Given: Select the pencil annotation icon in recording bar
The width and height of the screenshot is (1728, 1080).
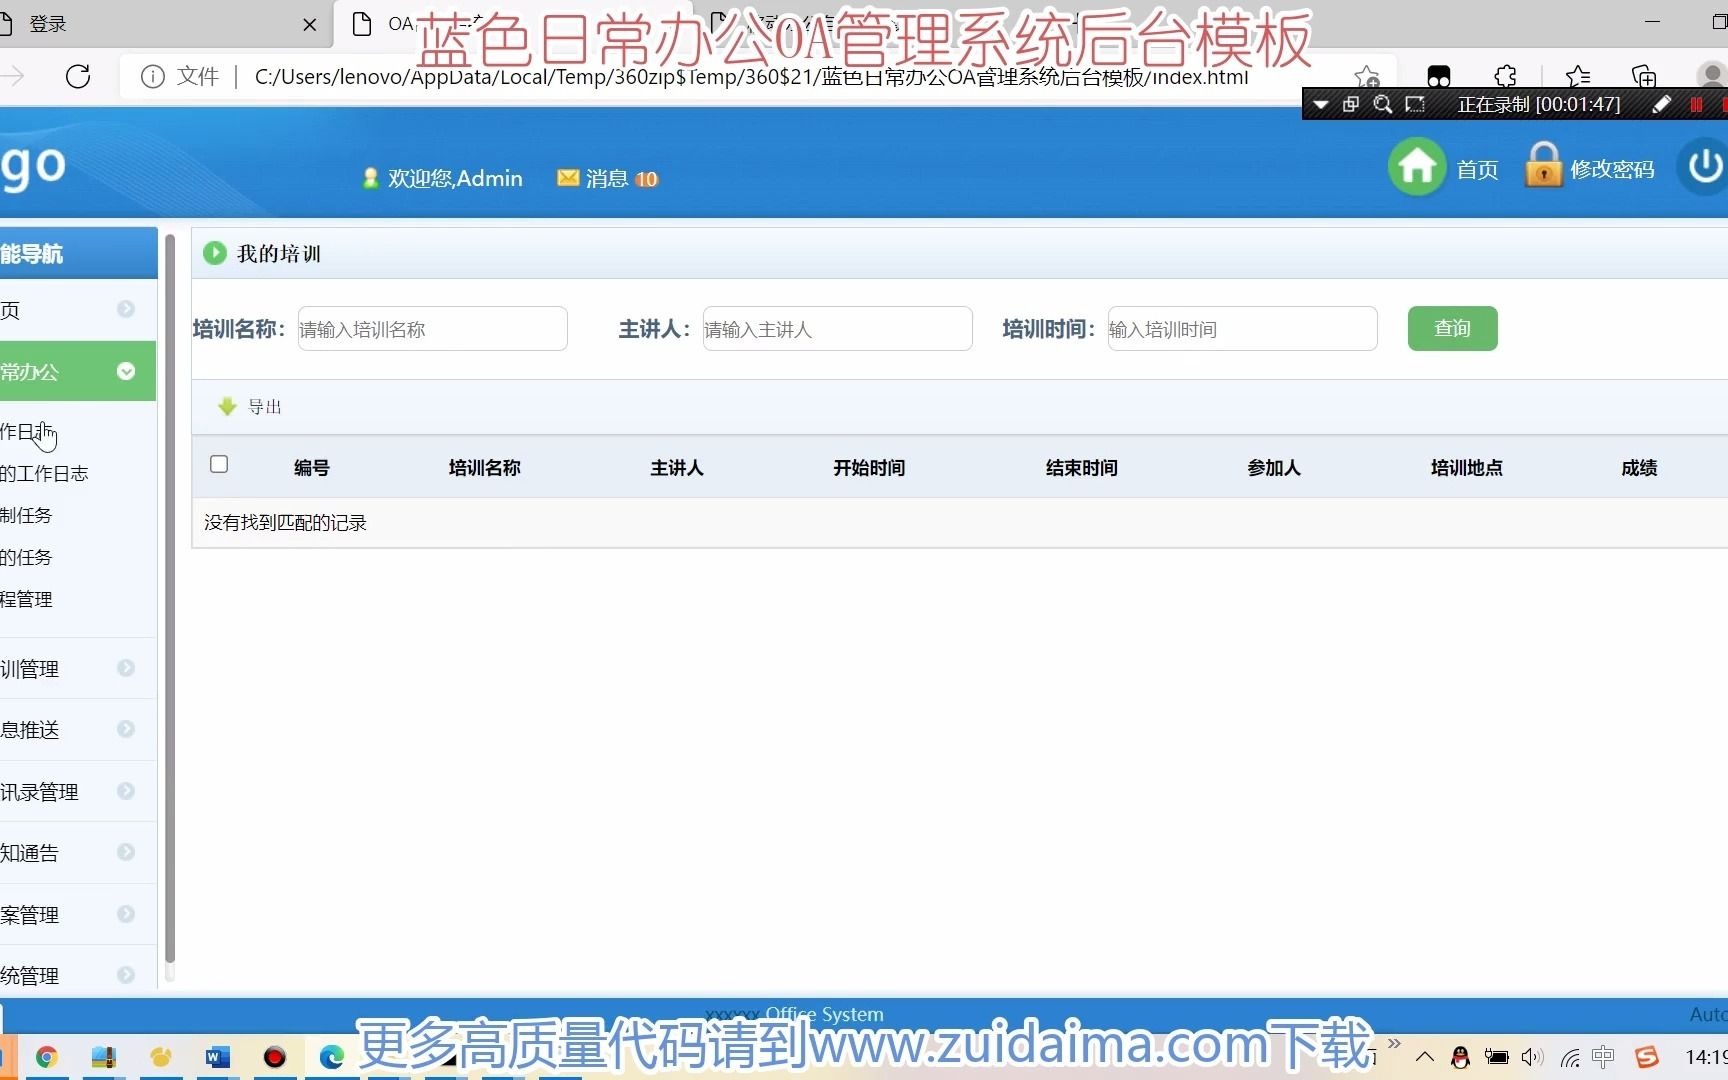Looking at the screenshot, I should 1662,103.
